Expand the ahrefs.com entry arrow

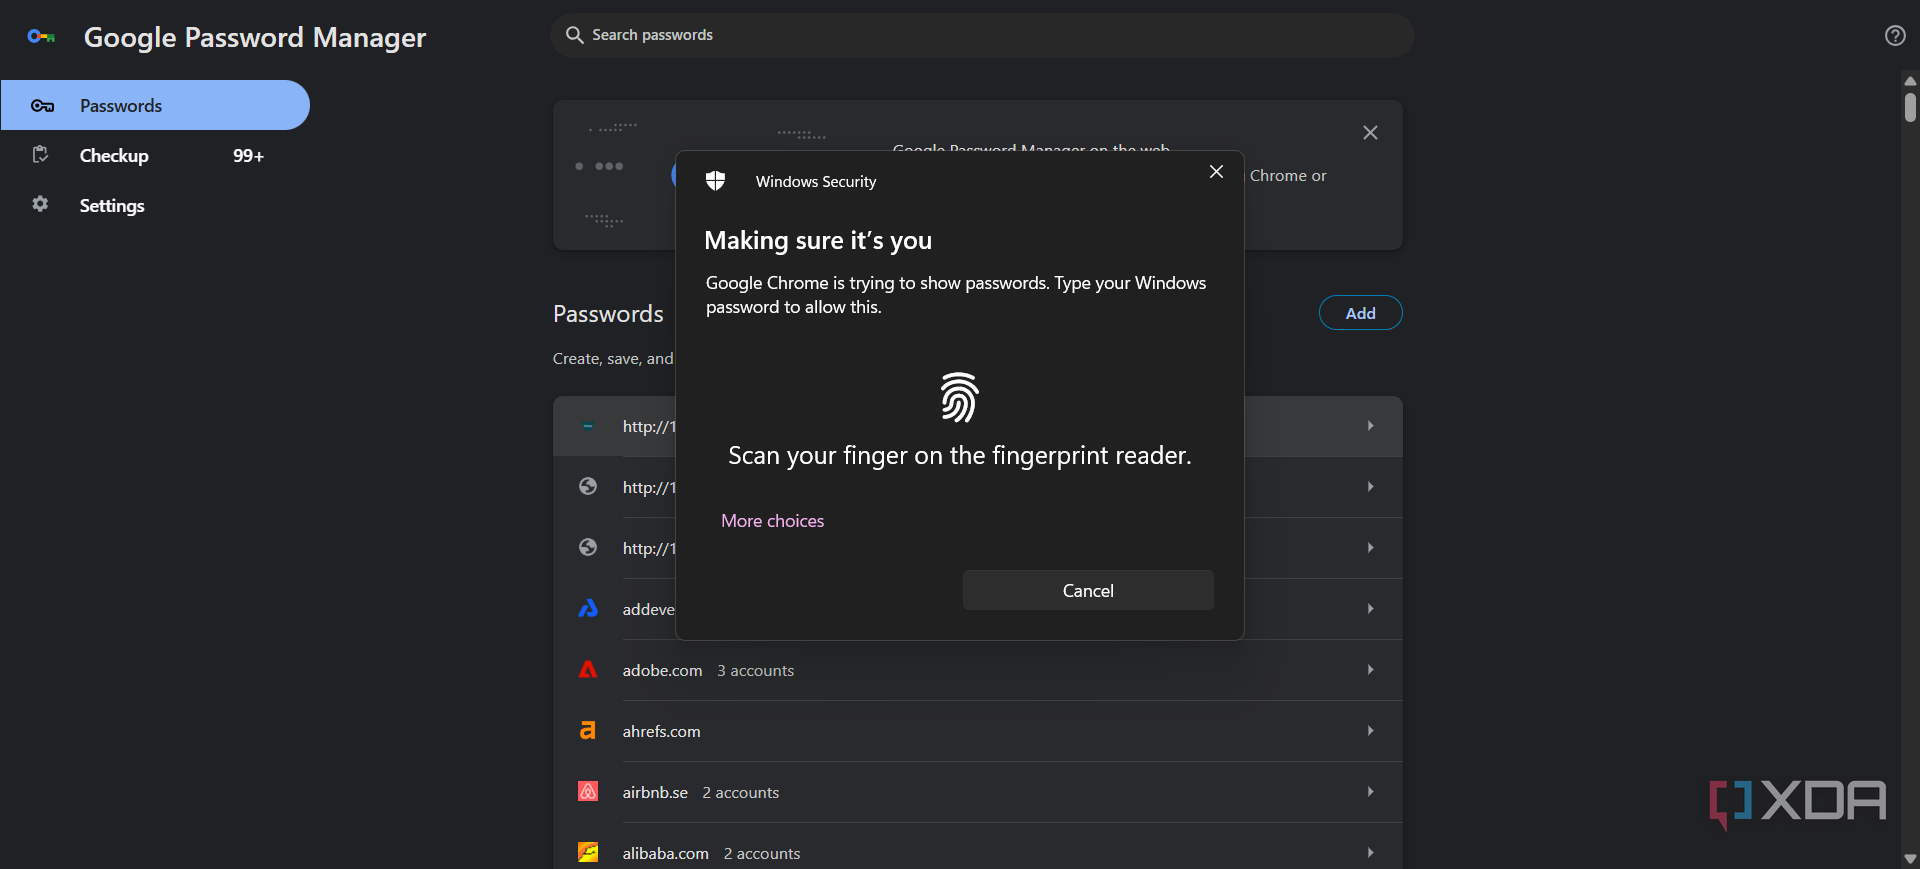1370,731
